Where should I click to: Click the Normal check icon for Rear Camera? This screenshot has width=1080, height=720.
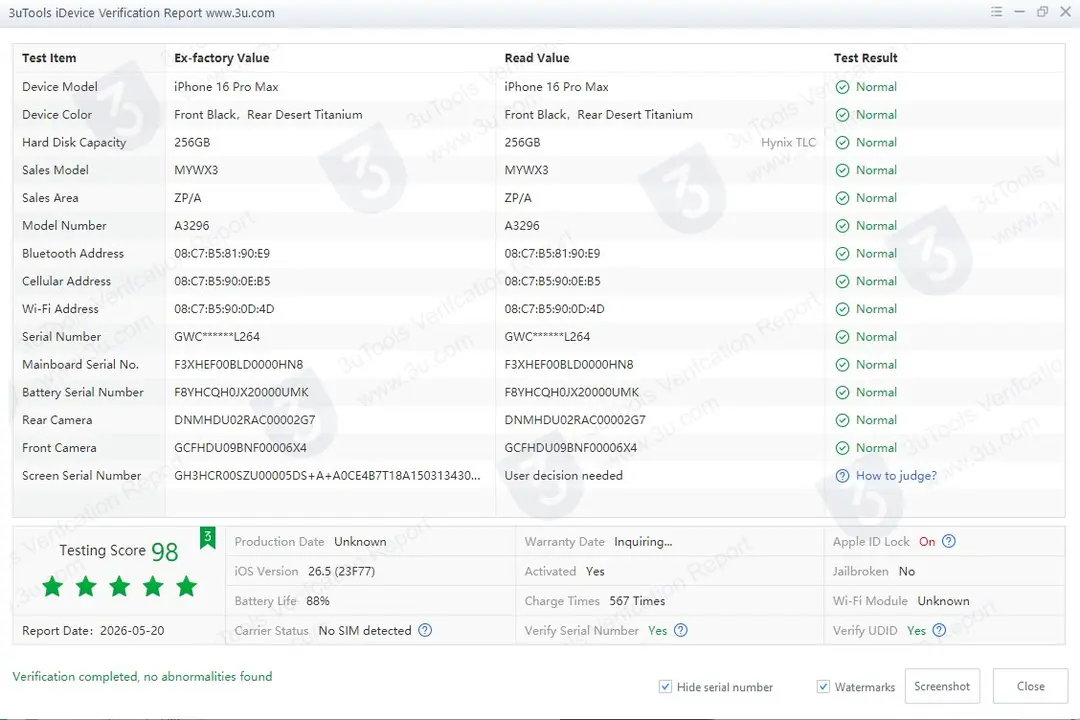(842, 420)
